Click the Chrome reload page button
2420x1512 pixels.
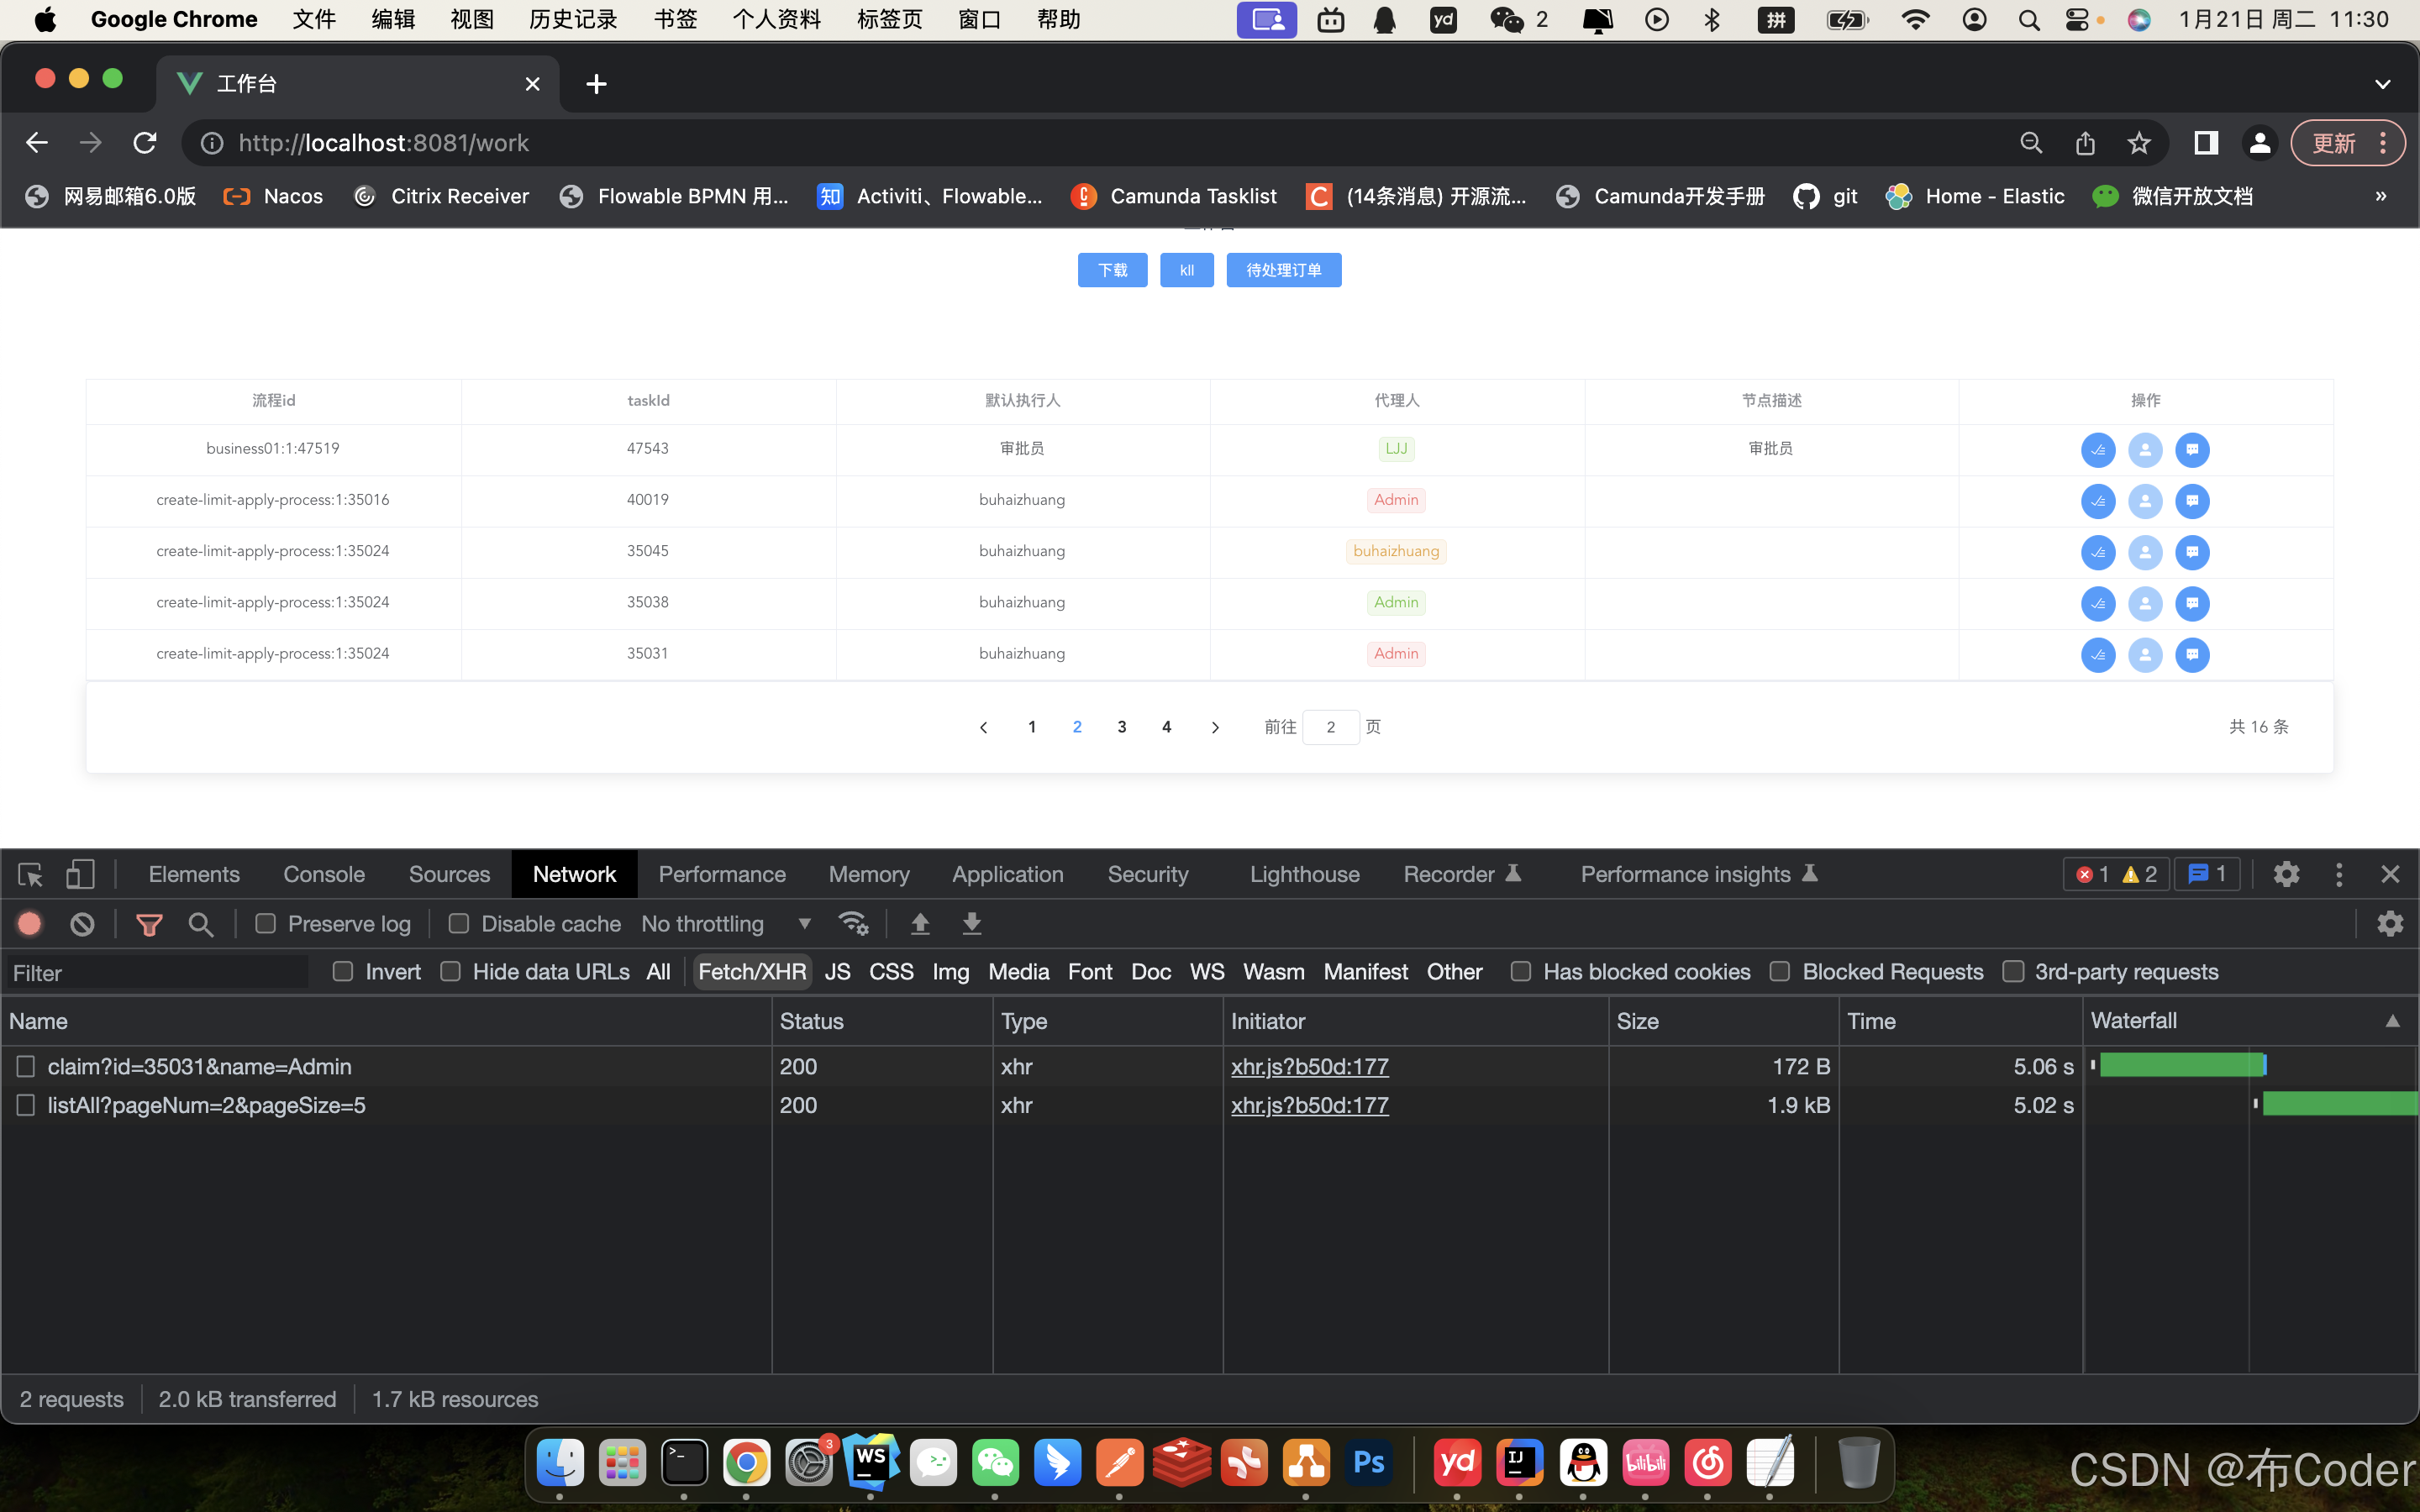pos(145,143)
